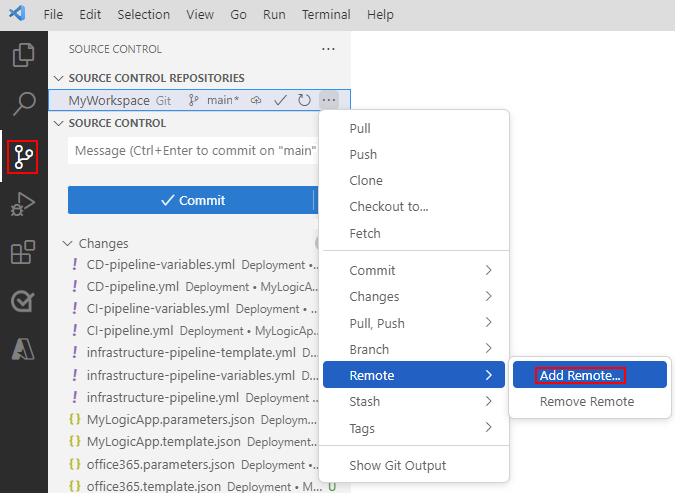Collapse the Changes tree group
The width and height of the screenshot is (675, 493).
point(68,243)
